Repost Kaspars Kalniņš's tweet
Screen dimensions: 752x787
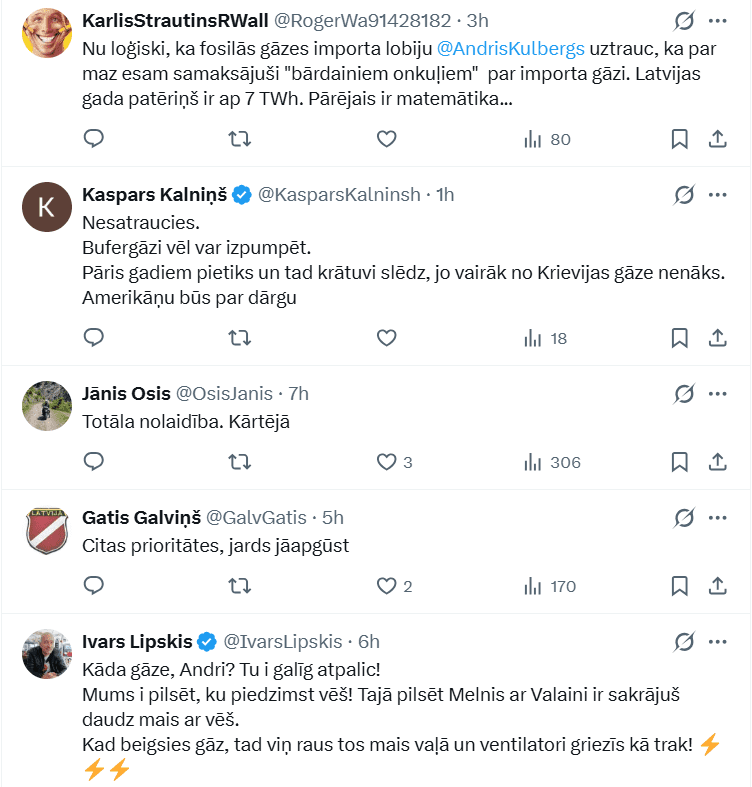click(240, 338)
